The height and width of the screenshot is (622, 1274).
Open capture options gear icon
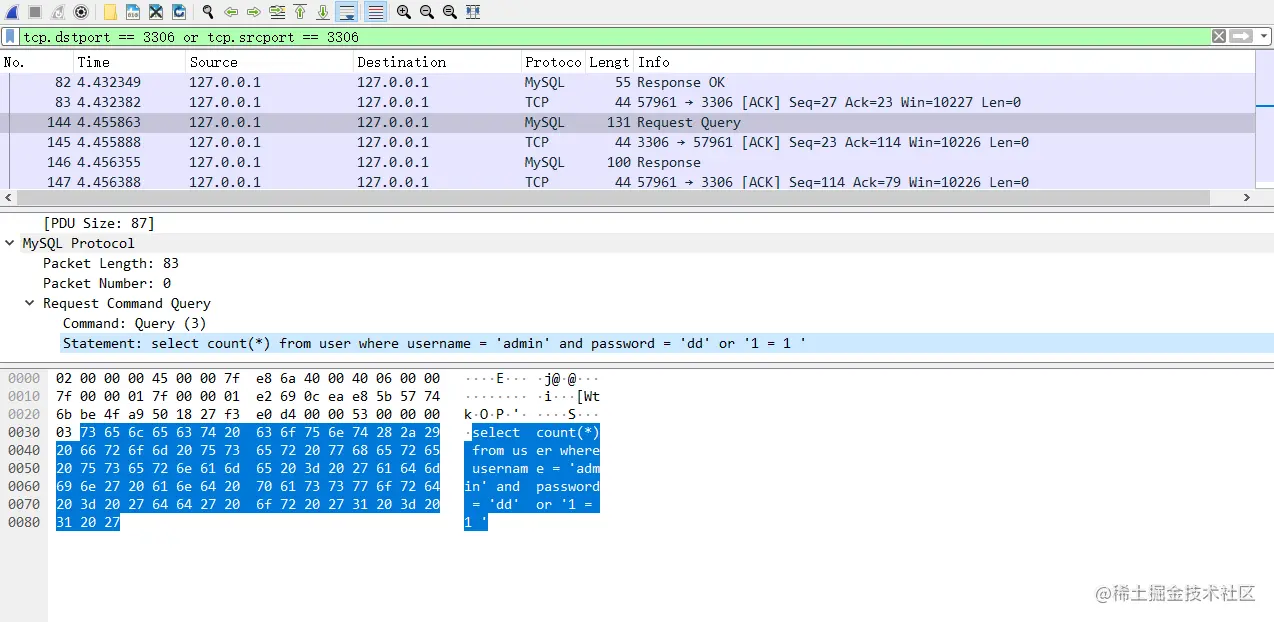(81, 12)
